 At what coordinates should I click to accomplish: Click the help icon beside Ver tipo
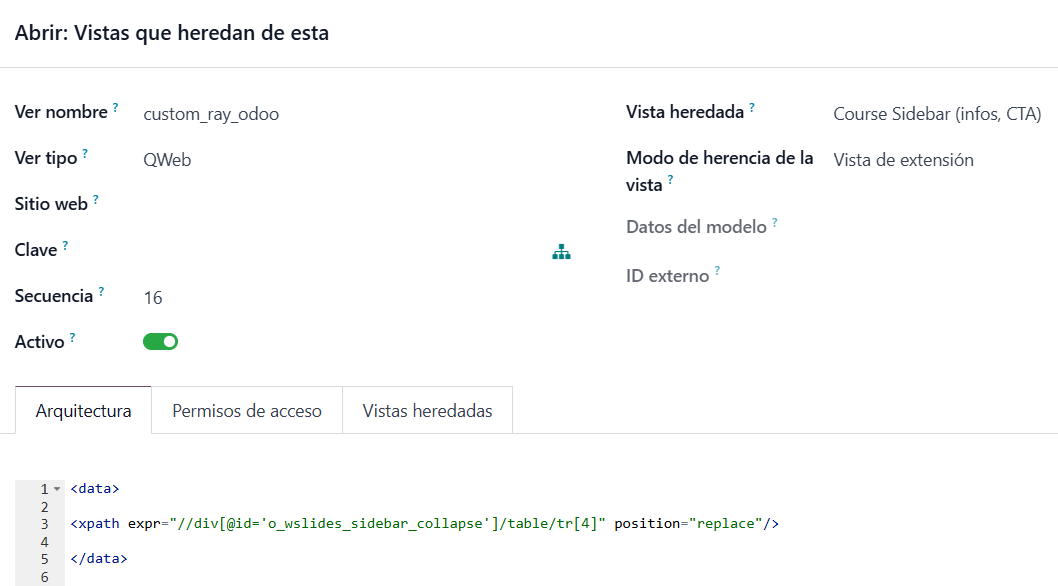tap(85, 154)
